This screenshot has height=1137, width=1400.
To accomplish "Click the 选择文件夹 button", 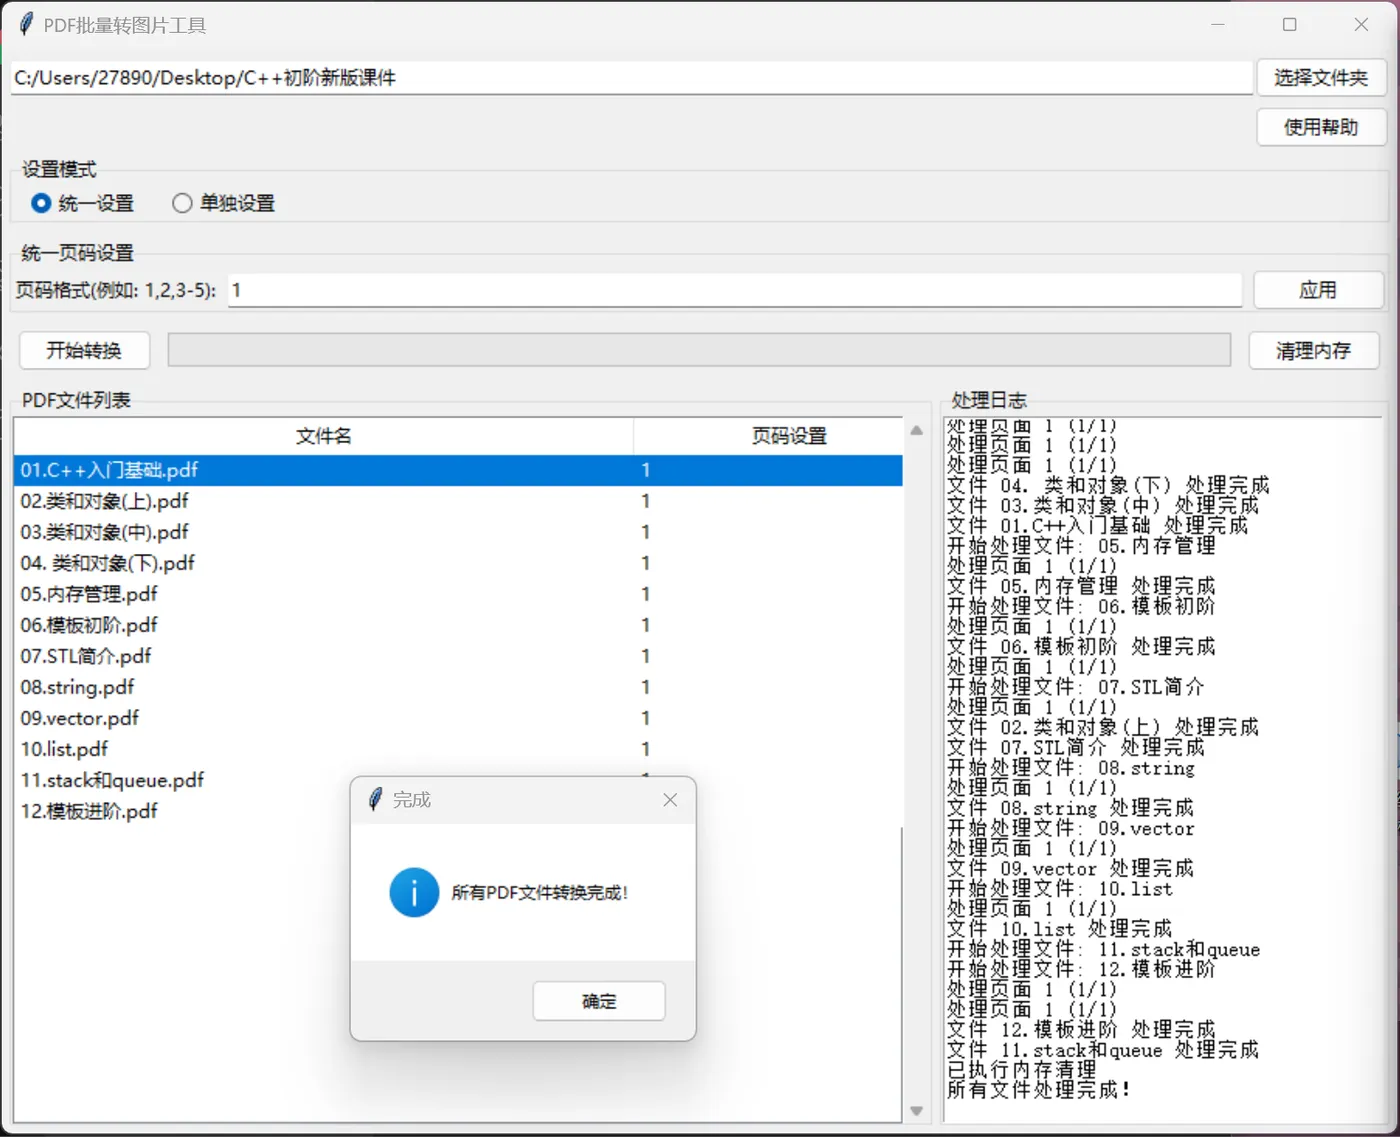I will pos(1321,77).
